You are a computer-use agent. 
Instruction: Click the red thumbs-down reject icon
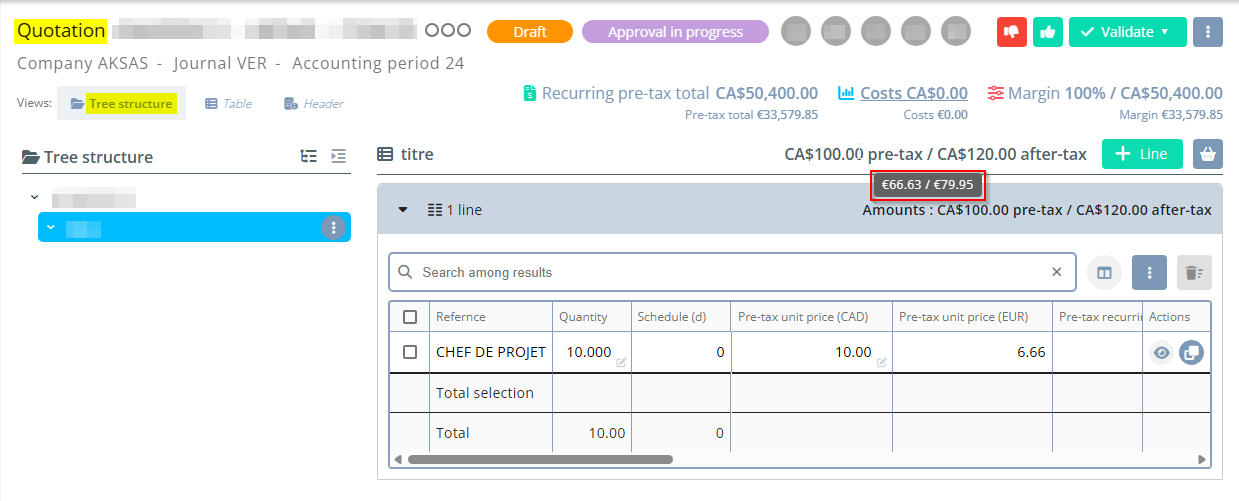(1012, 32)
